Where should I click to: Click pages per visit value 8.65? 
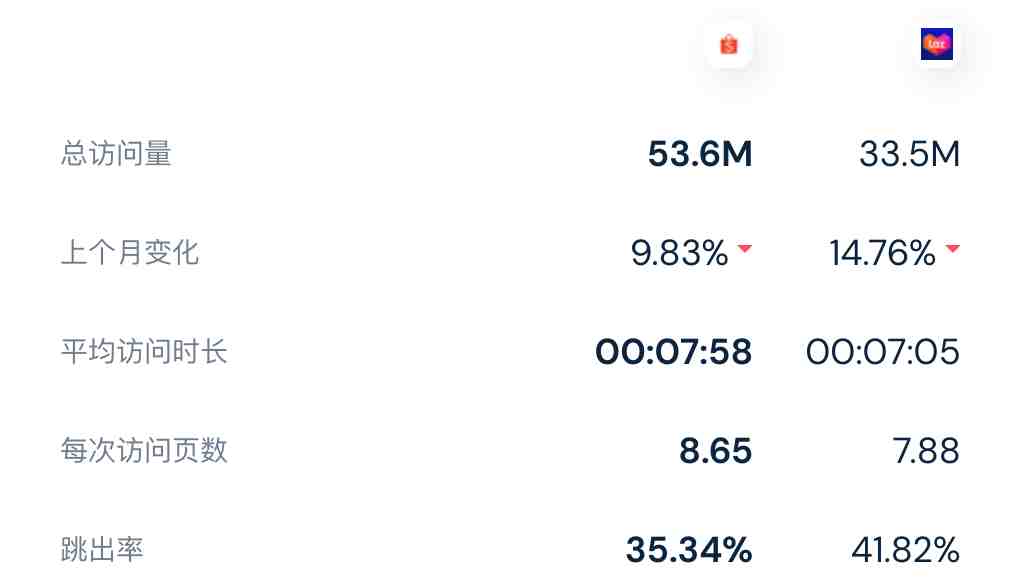(715, 451)
